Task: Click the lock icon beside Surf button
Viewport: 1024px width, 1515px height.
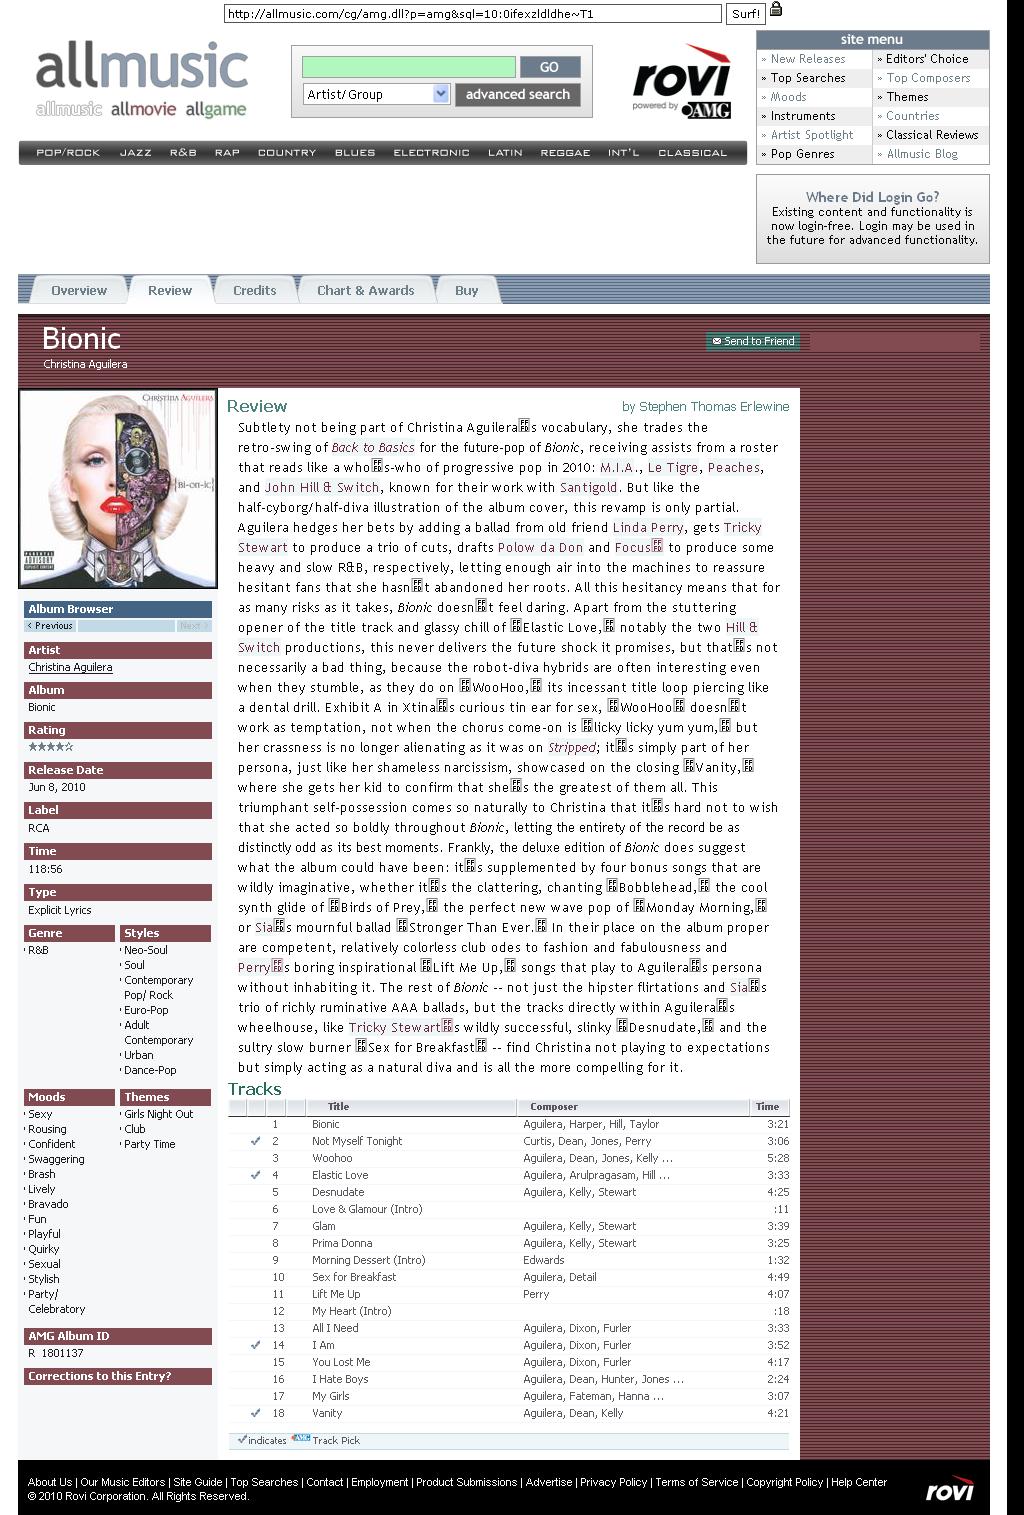Action: [x=776, y=10]
